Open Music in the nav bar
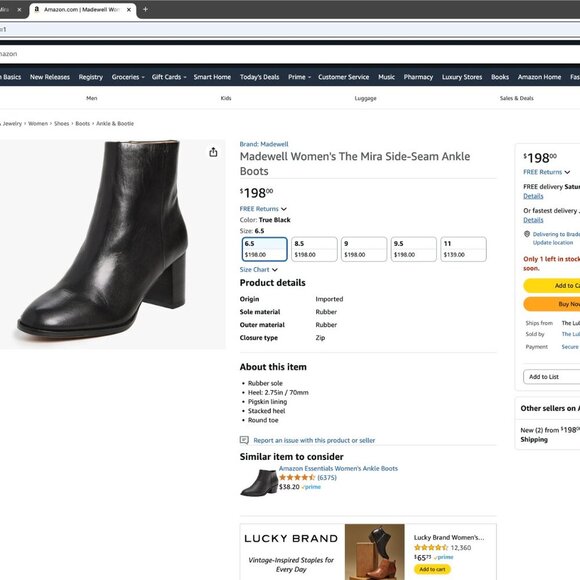The height and width of the screenshot is (580, 580). coord(386,77)
